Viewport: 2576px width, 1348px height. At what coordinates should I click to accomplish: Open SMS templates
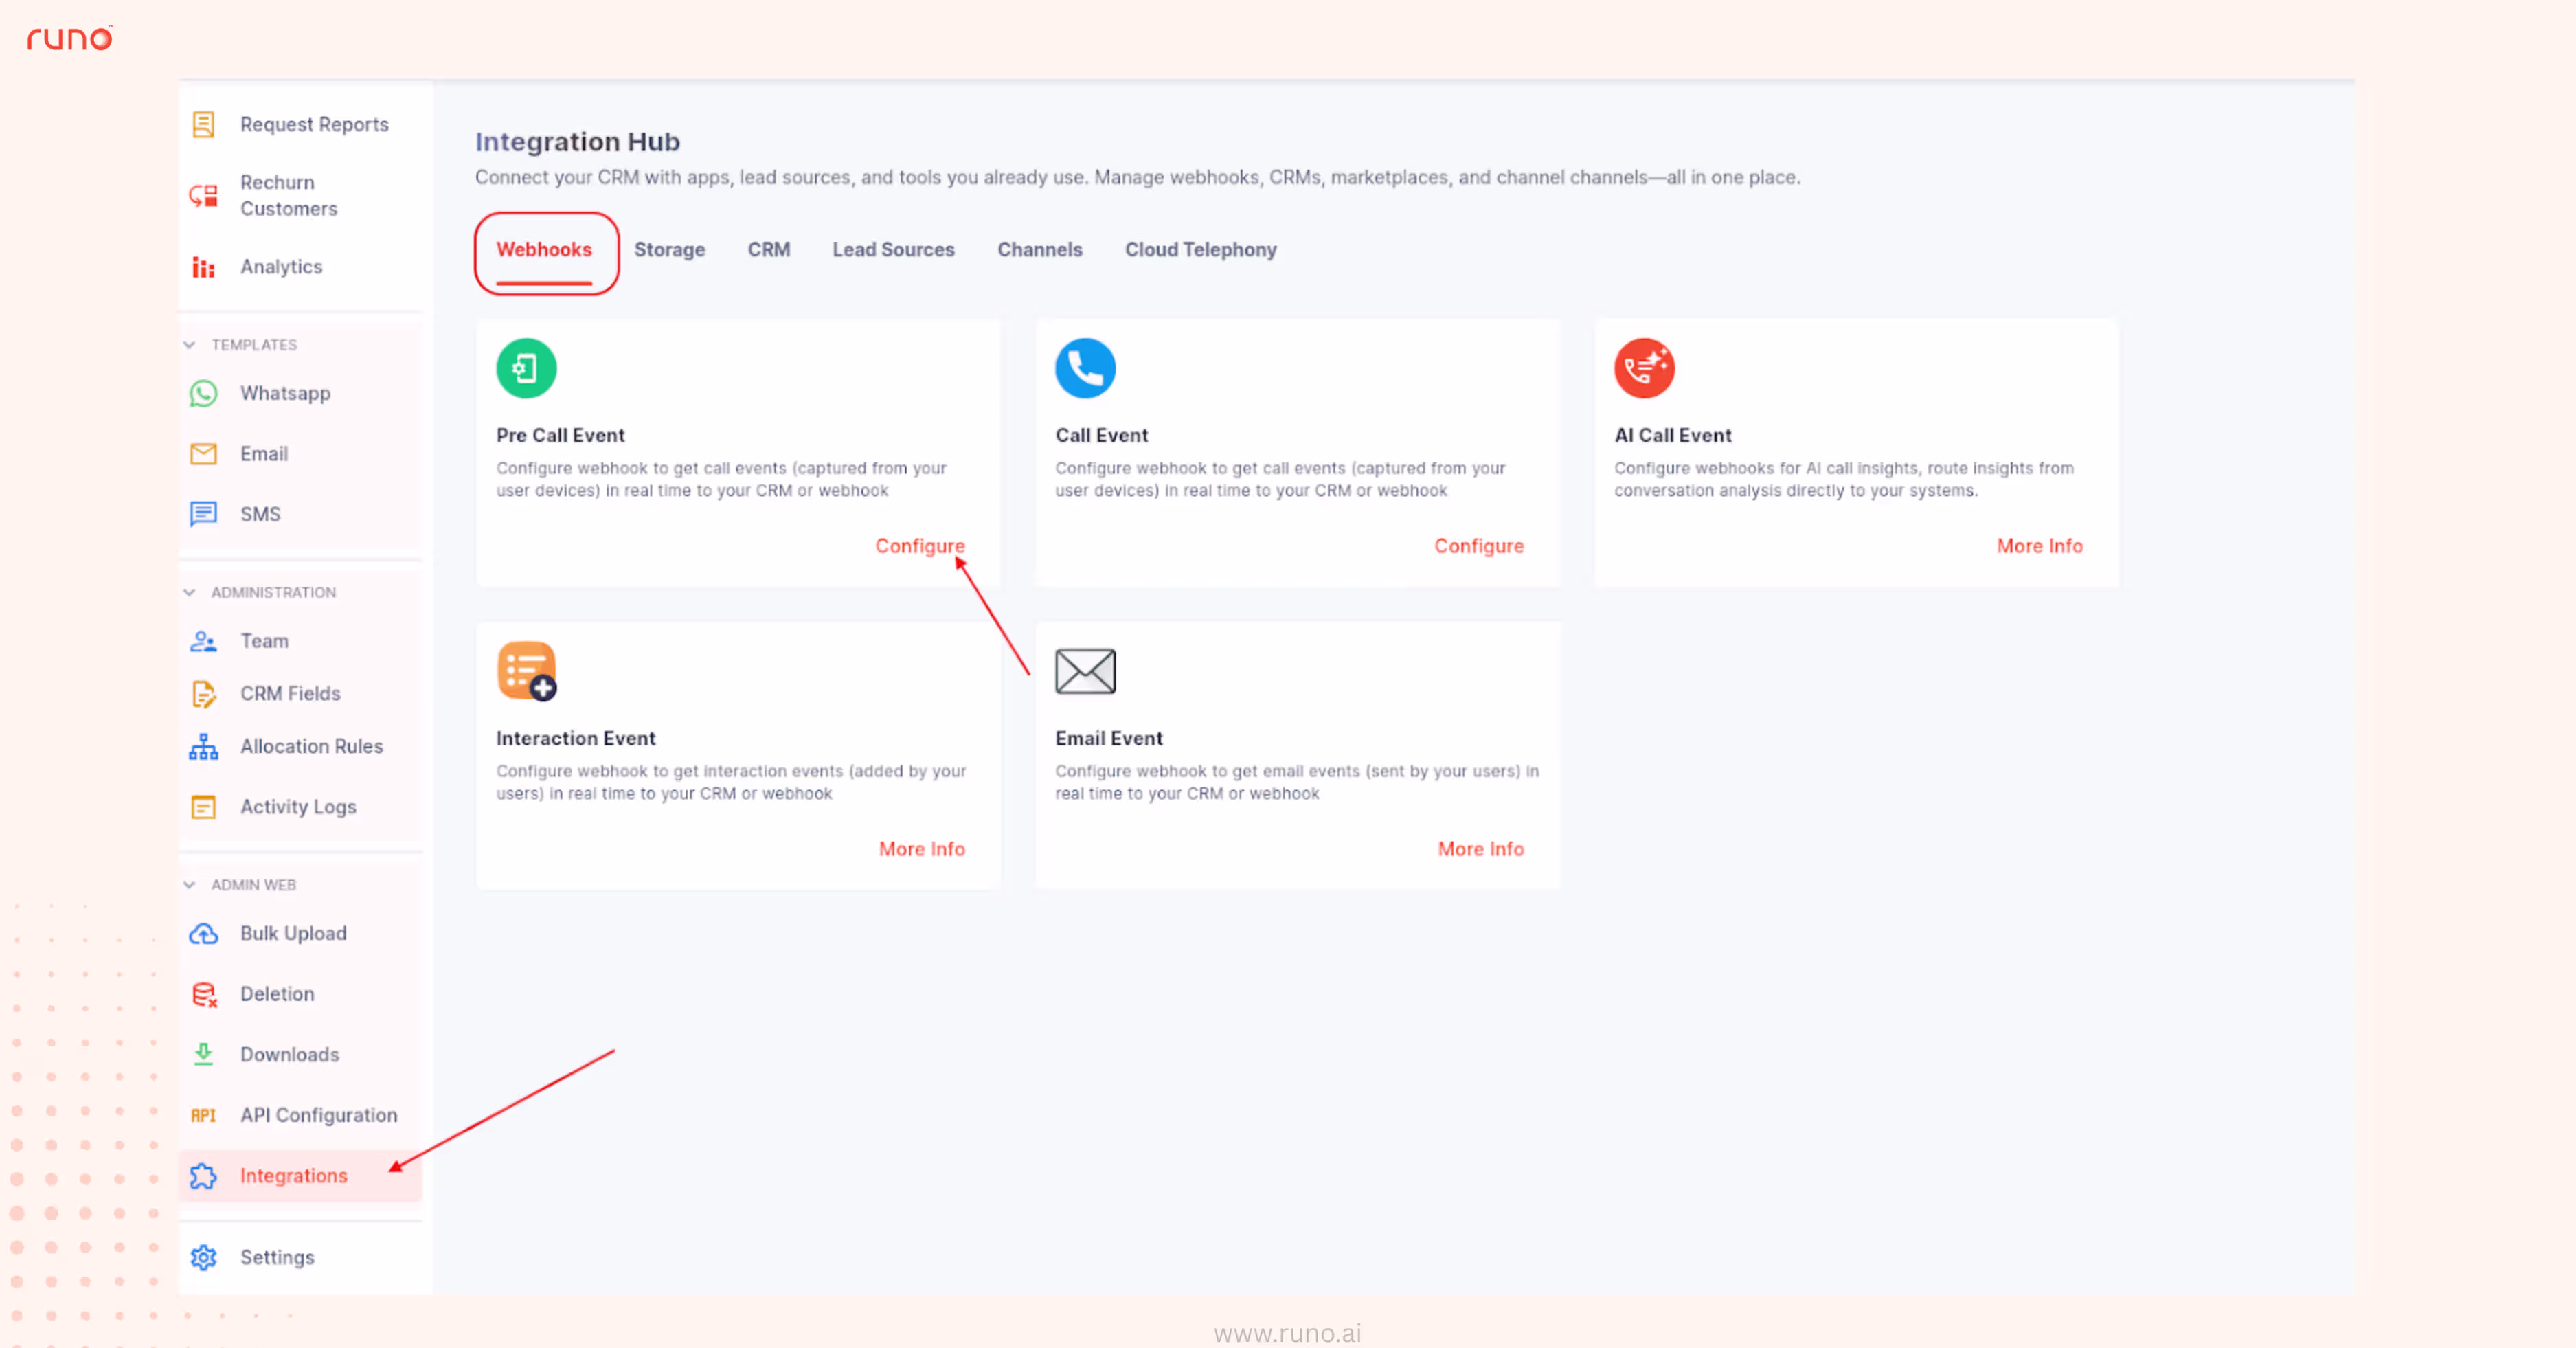[259, 514]
